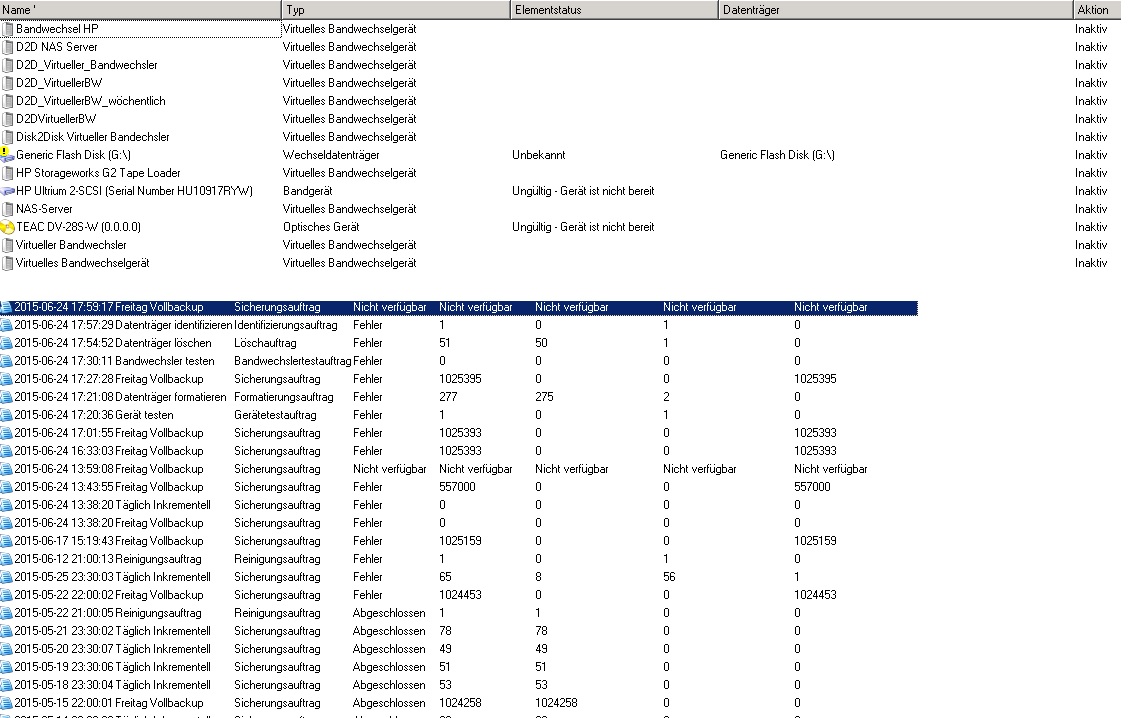Click the job icon for 2015-06-12 Reinigungsauftrag

point(6,559)
